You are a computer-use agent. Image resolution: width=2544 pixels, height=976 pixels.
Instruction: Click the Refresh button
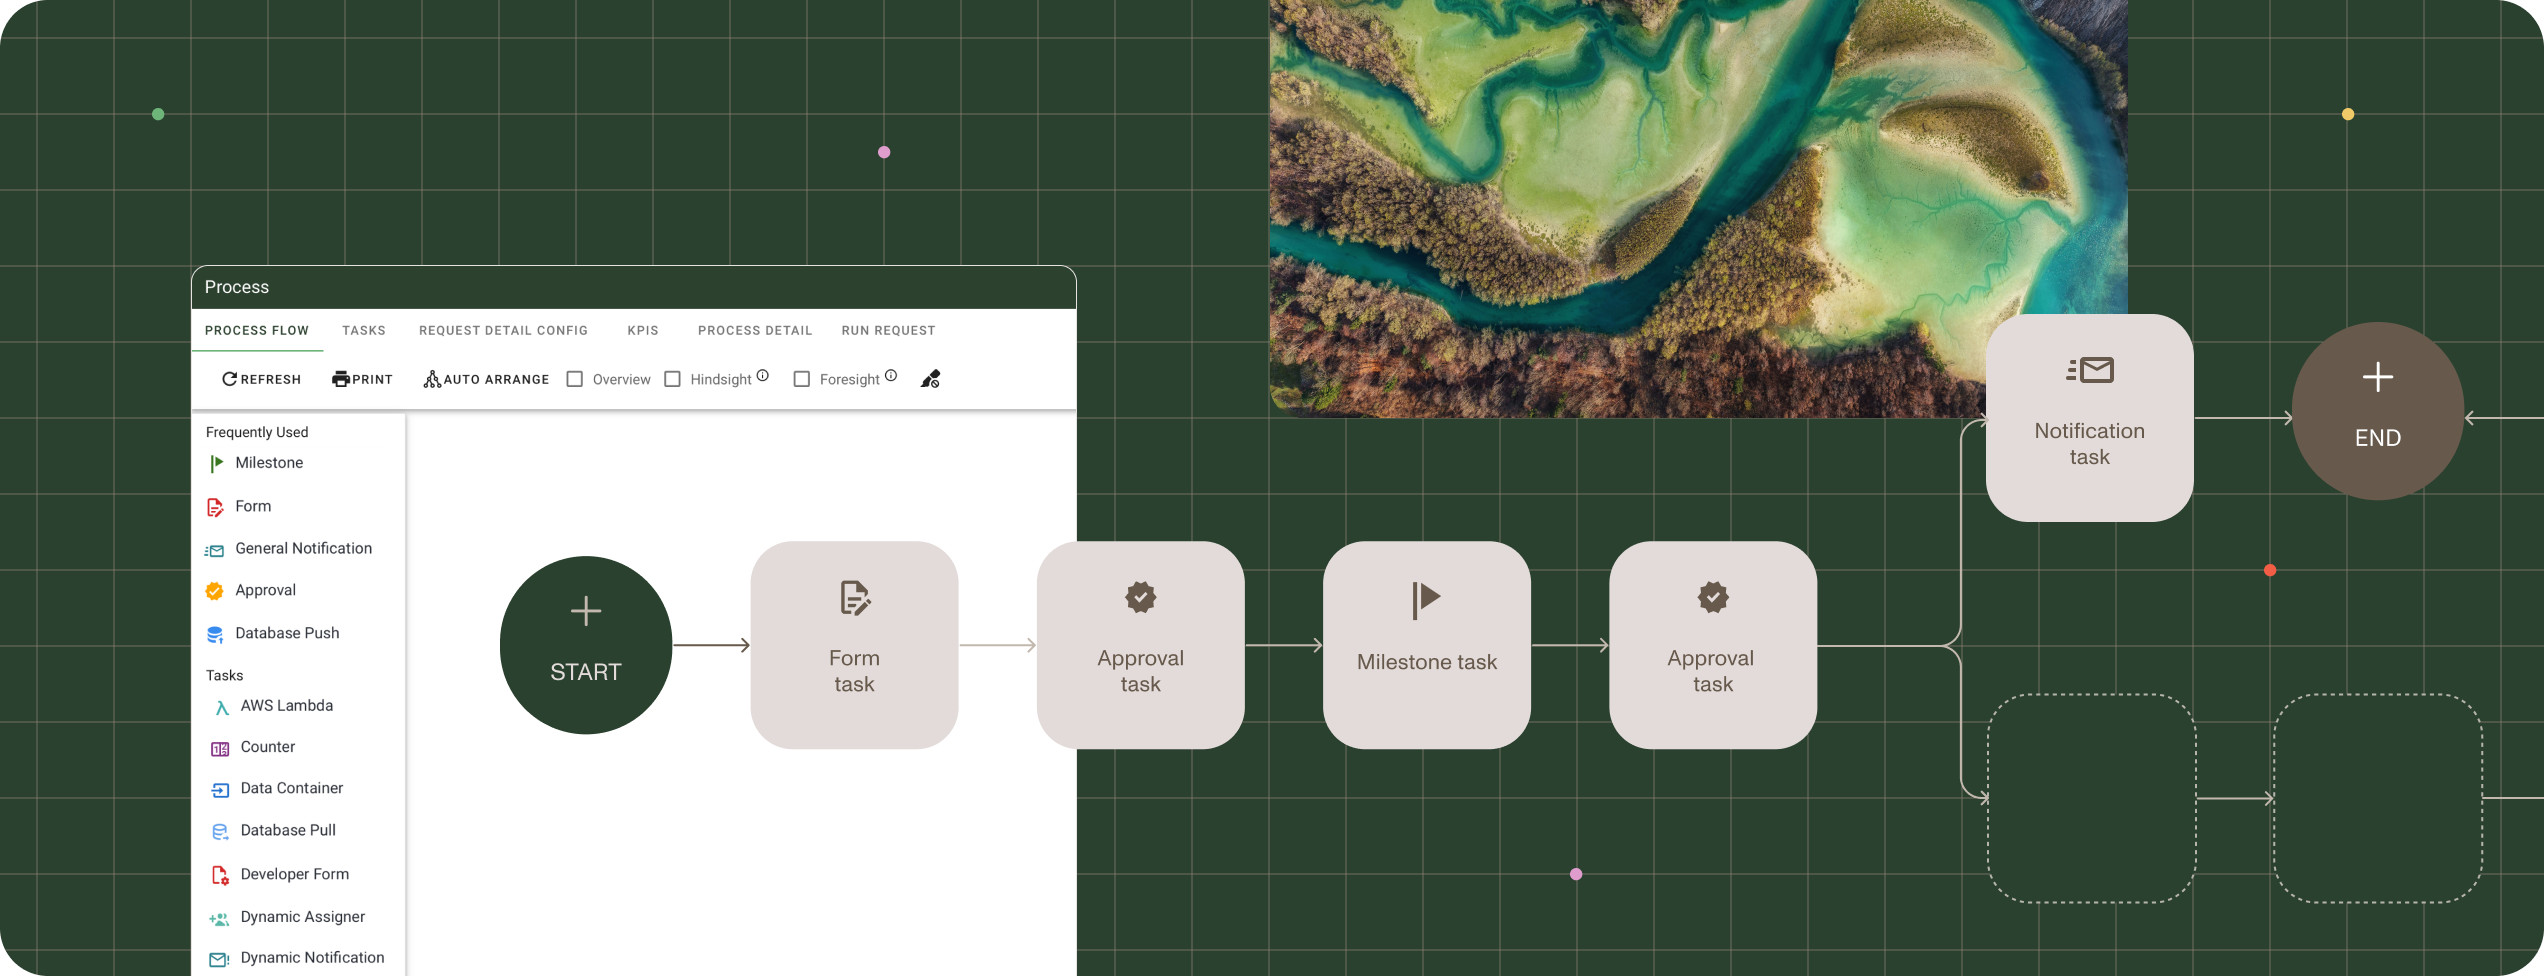click(261, 379)
